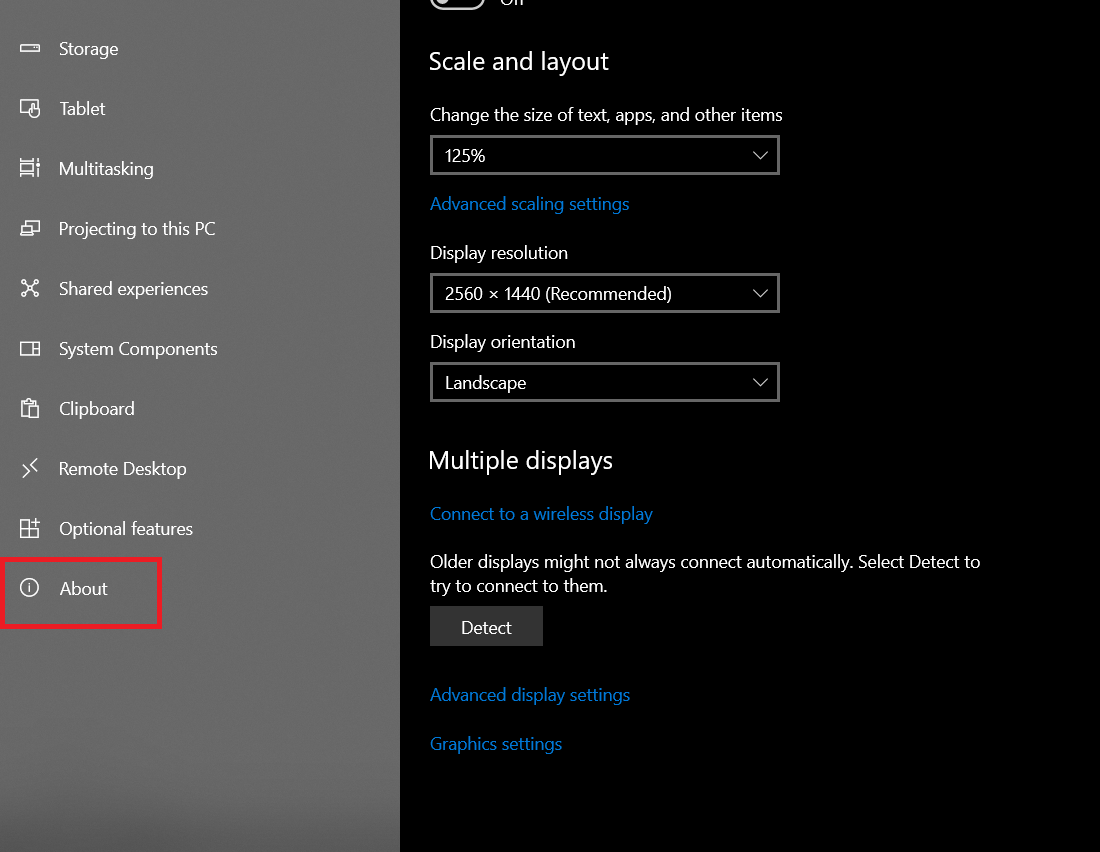
Task: Click the Tablet icon in sidebar
Action: tap(30, 109)
